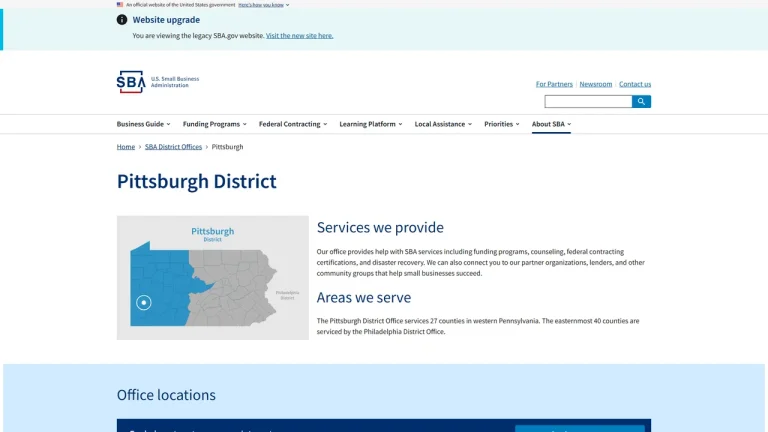Open the Learning Platform menu
Screen dimensions: 768x432
pos(371,124)
